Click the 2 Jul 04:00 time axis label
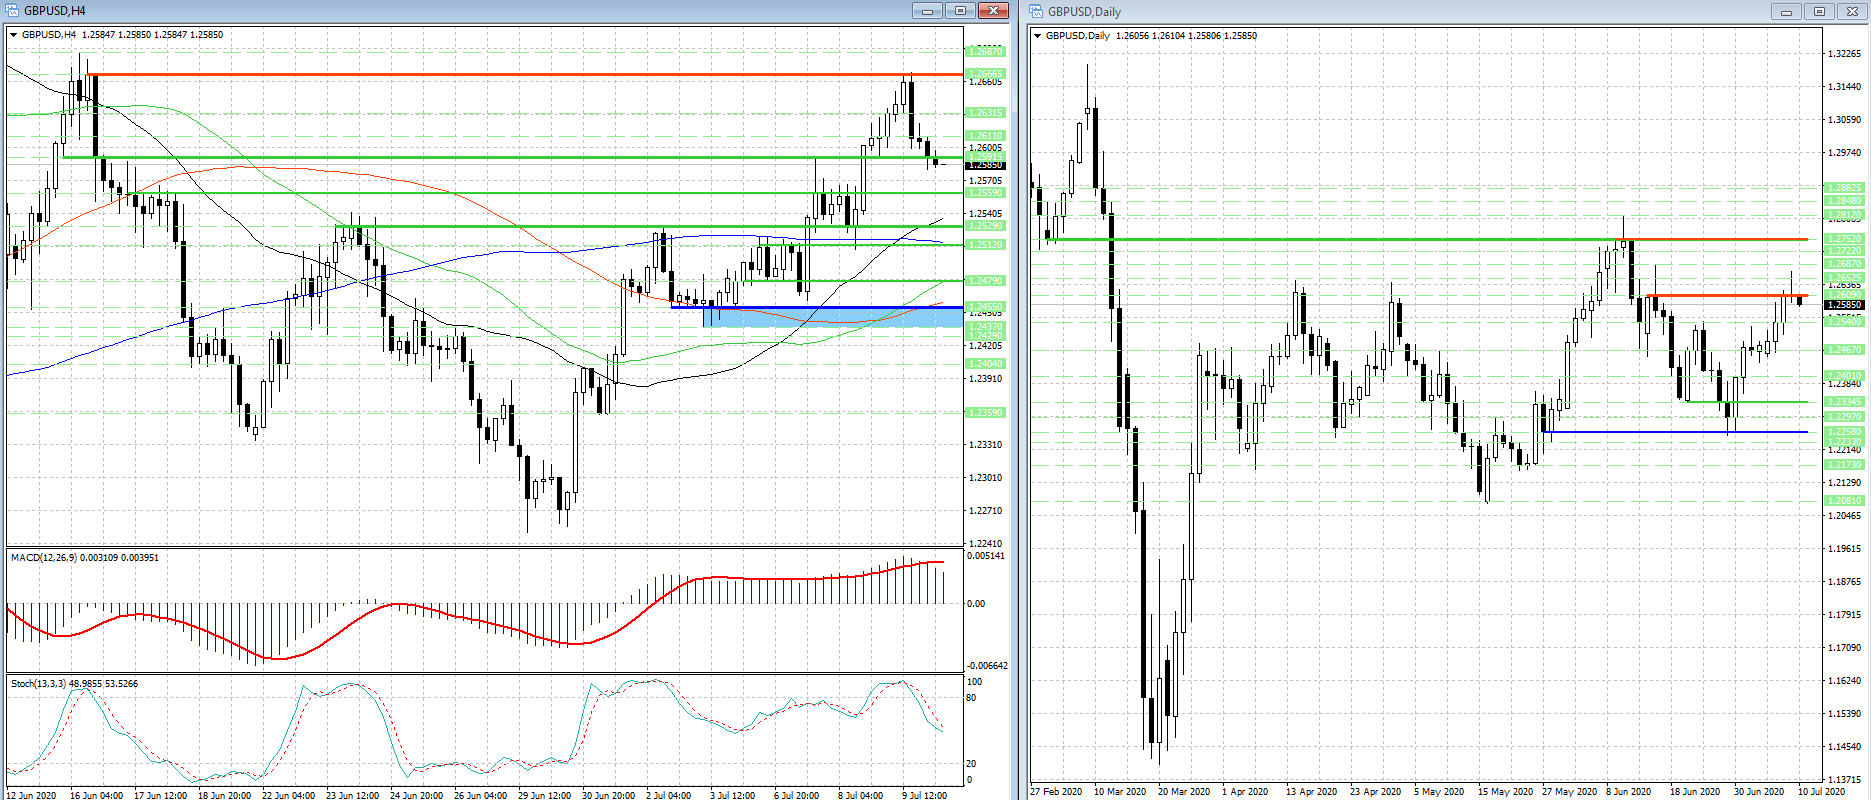1871x801 pixels. click(x=668, y=795)
